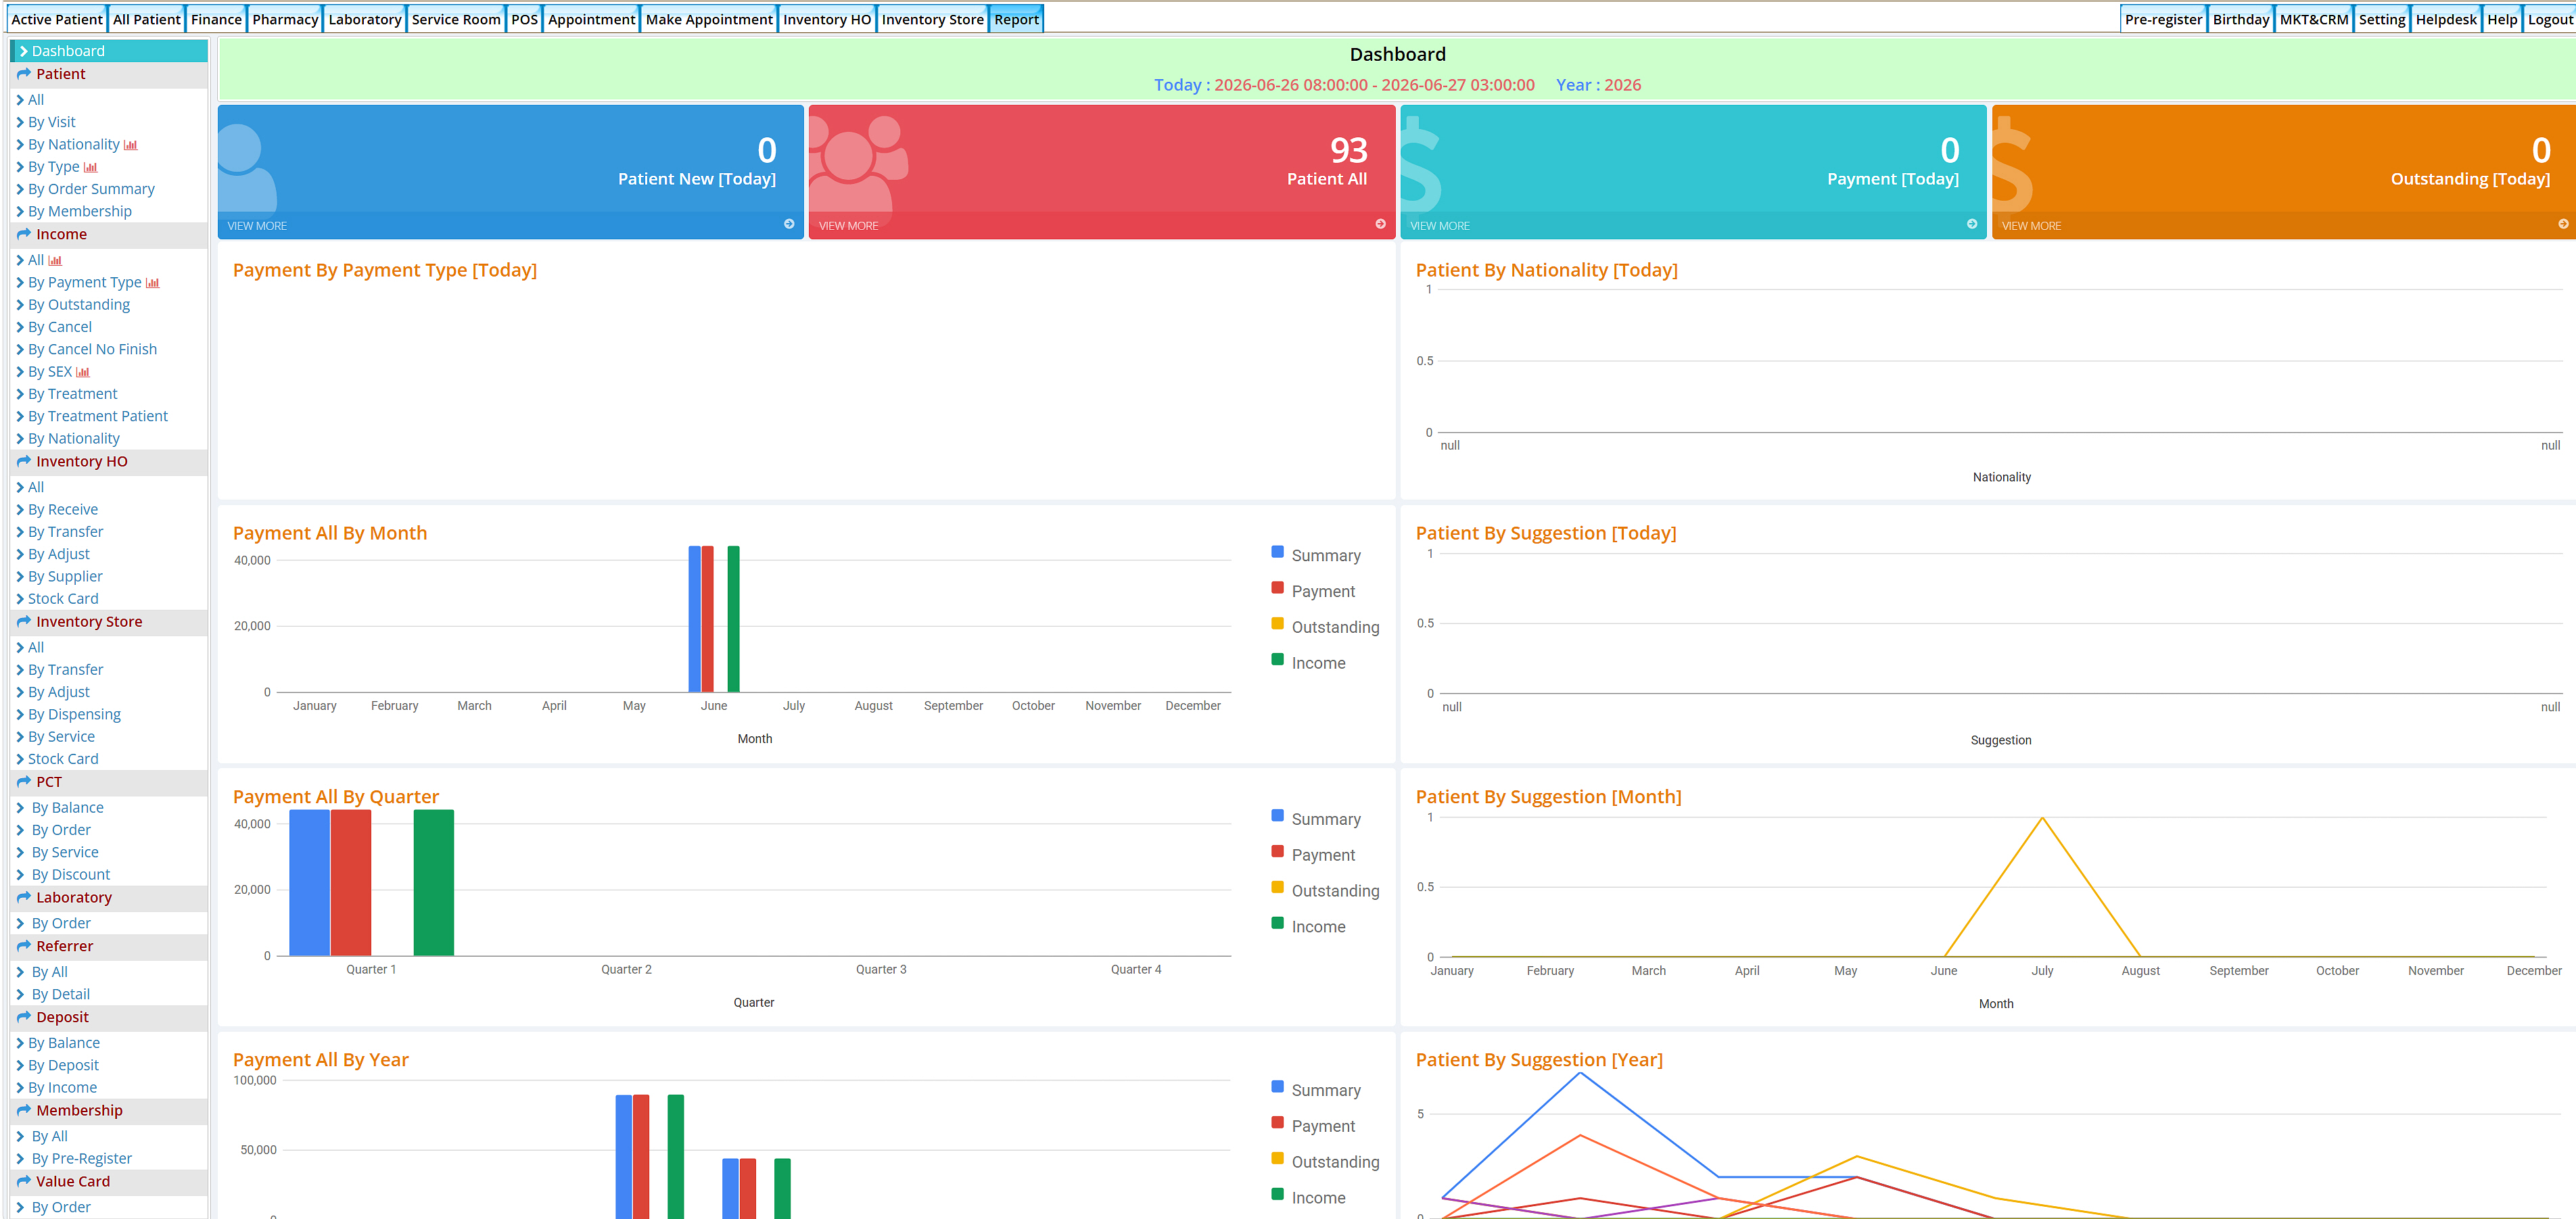Viewport: 2576px width, 1219px height.
Task: Click arrow icon on Patient New card
Action: [789, 224]
